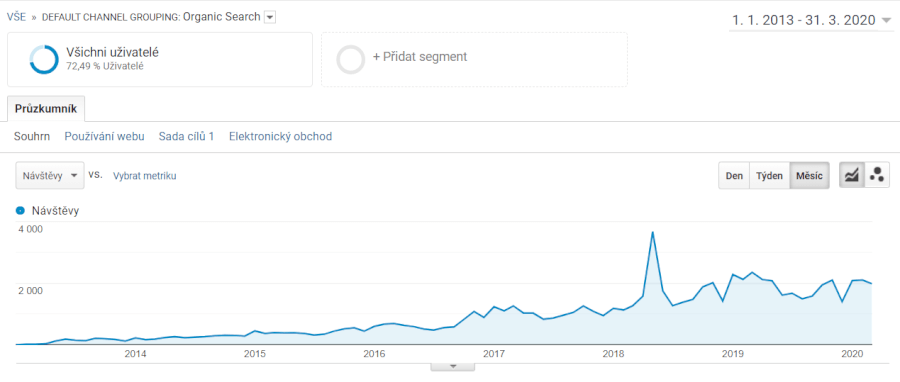Click + Přidat segment
This screenshot has height=382, width=900.
pyautogui.click(x=420, y=57)
